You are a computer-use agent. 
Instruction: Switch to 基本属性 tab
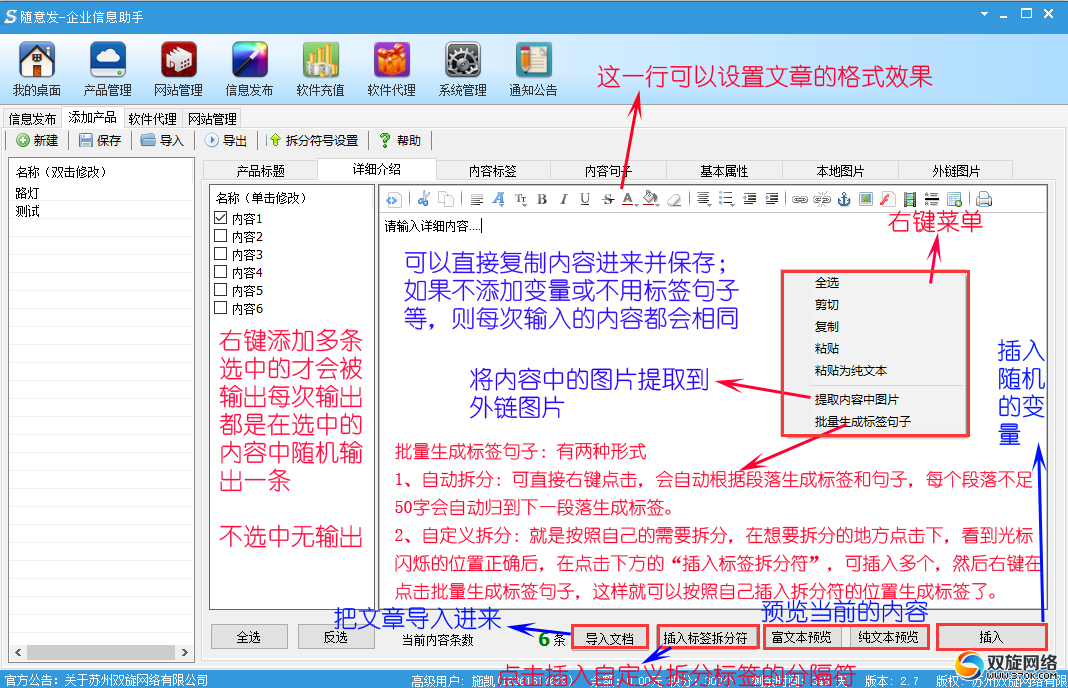tap(724, 171)
